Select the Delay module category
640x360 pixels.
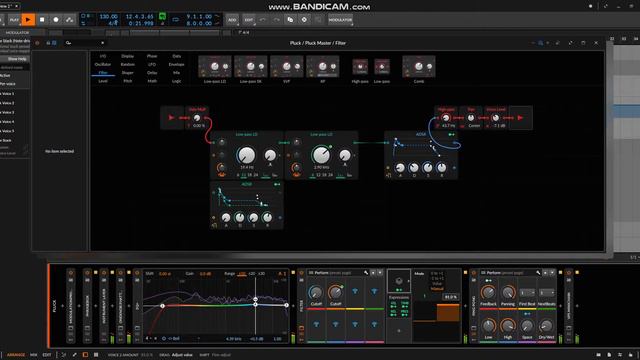[x=152, y=73]
